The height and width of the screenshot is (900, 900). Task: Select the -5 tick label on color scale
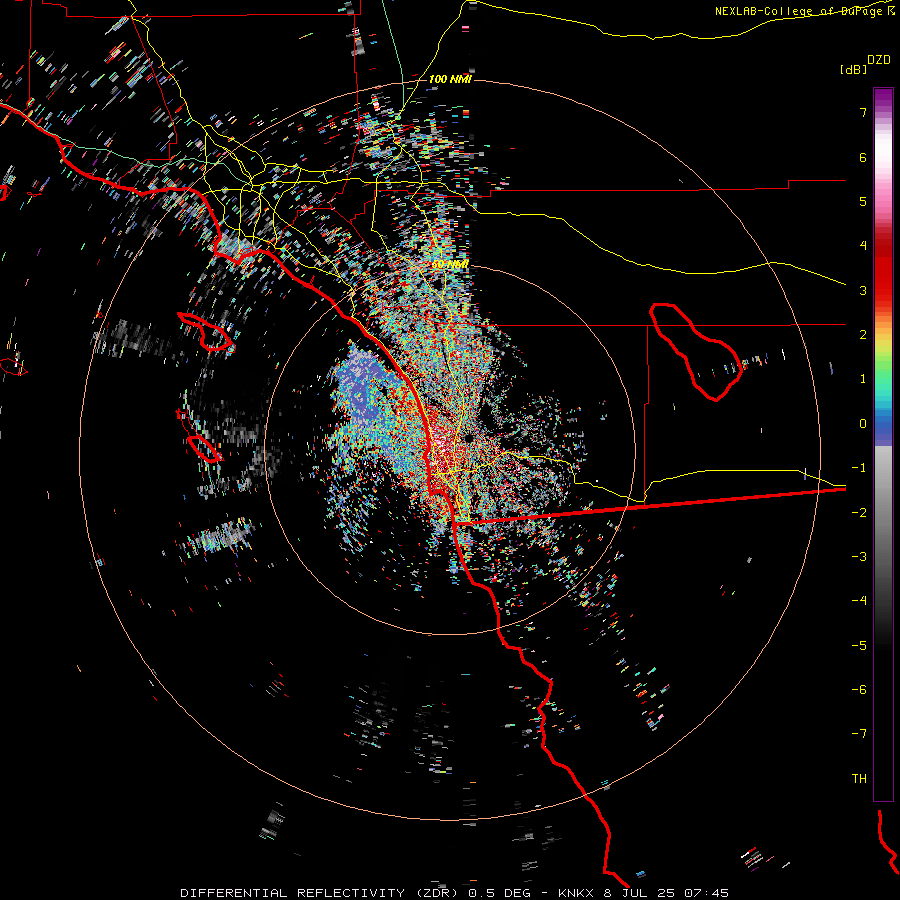coord(859,645)
